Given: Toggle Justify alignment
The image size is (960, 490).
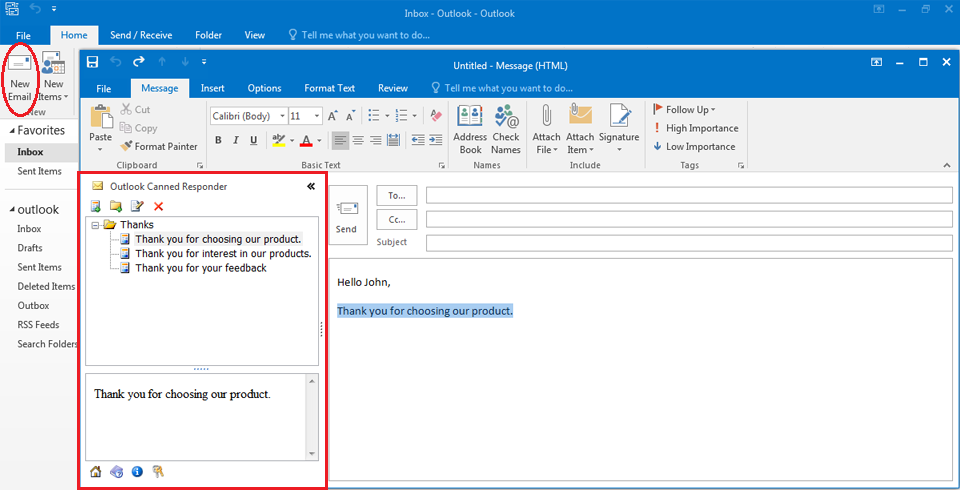Looking at the screenshot, I should point(393,140).
